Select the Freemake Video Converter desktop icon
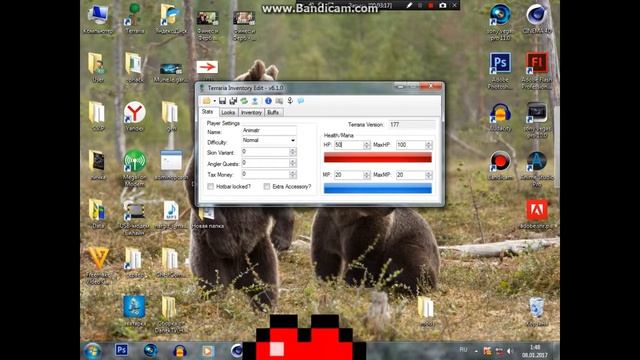 (98, 265)
